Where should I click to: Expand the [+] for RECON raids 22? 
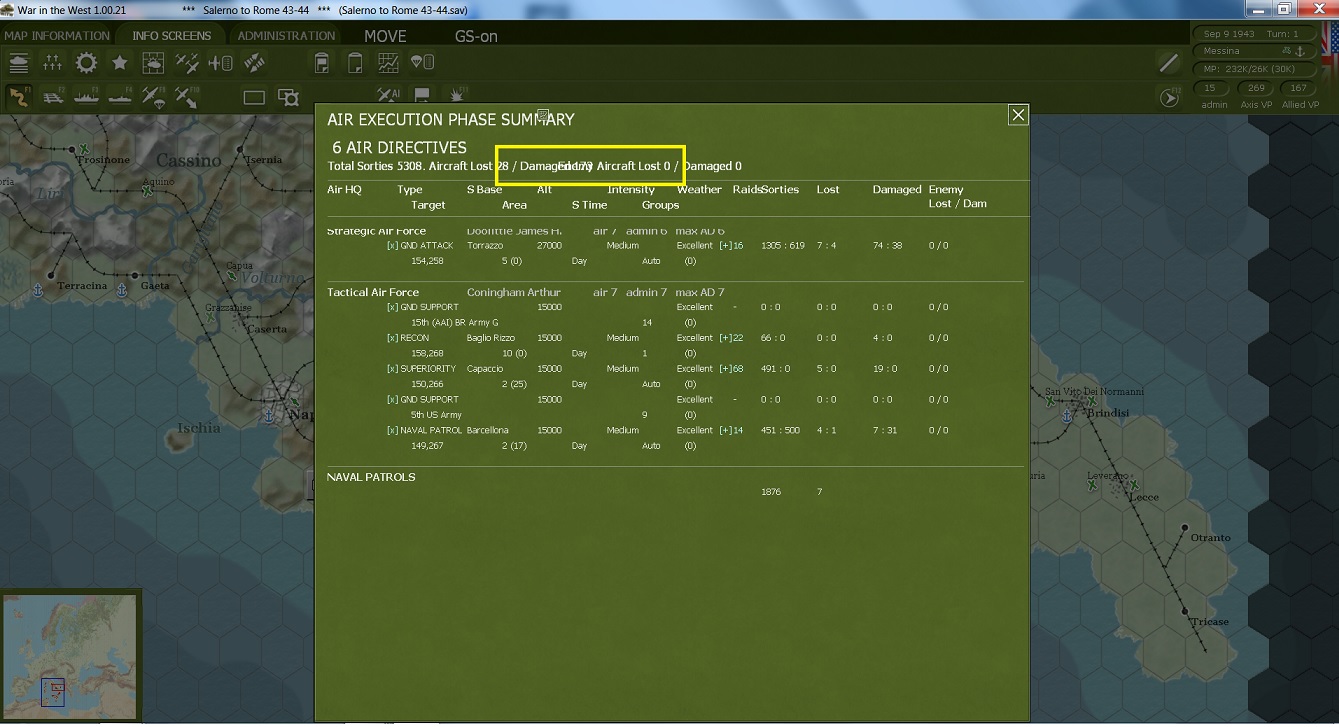click(725, 338)
